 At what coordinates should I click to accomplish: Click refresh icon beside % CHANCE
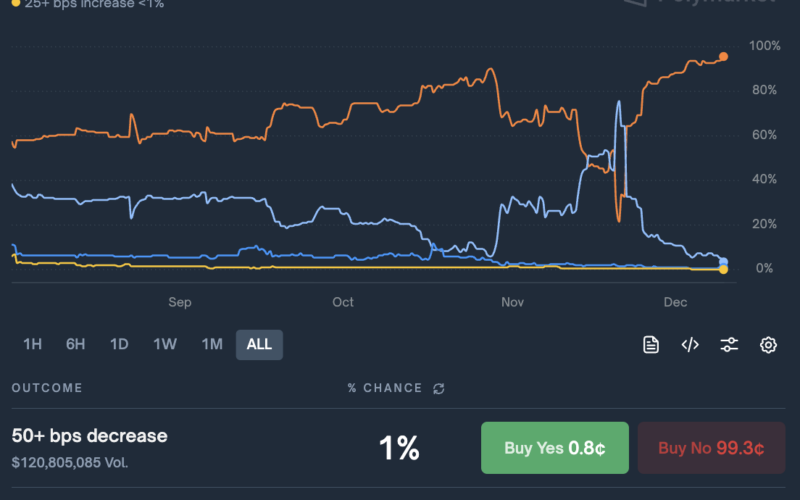438,388
